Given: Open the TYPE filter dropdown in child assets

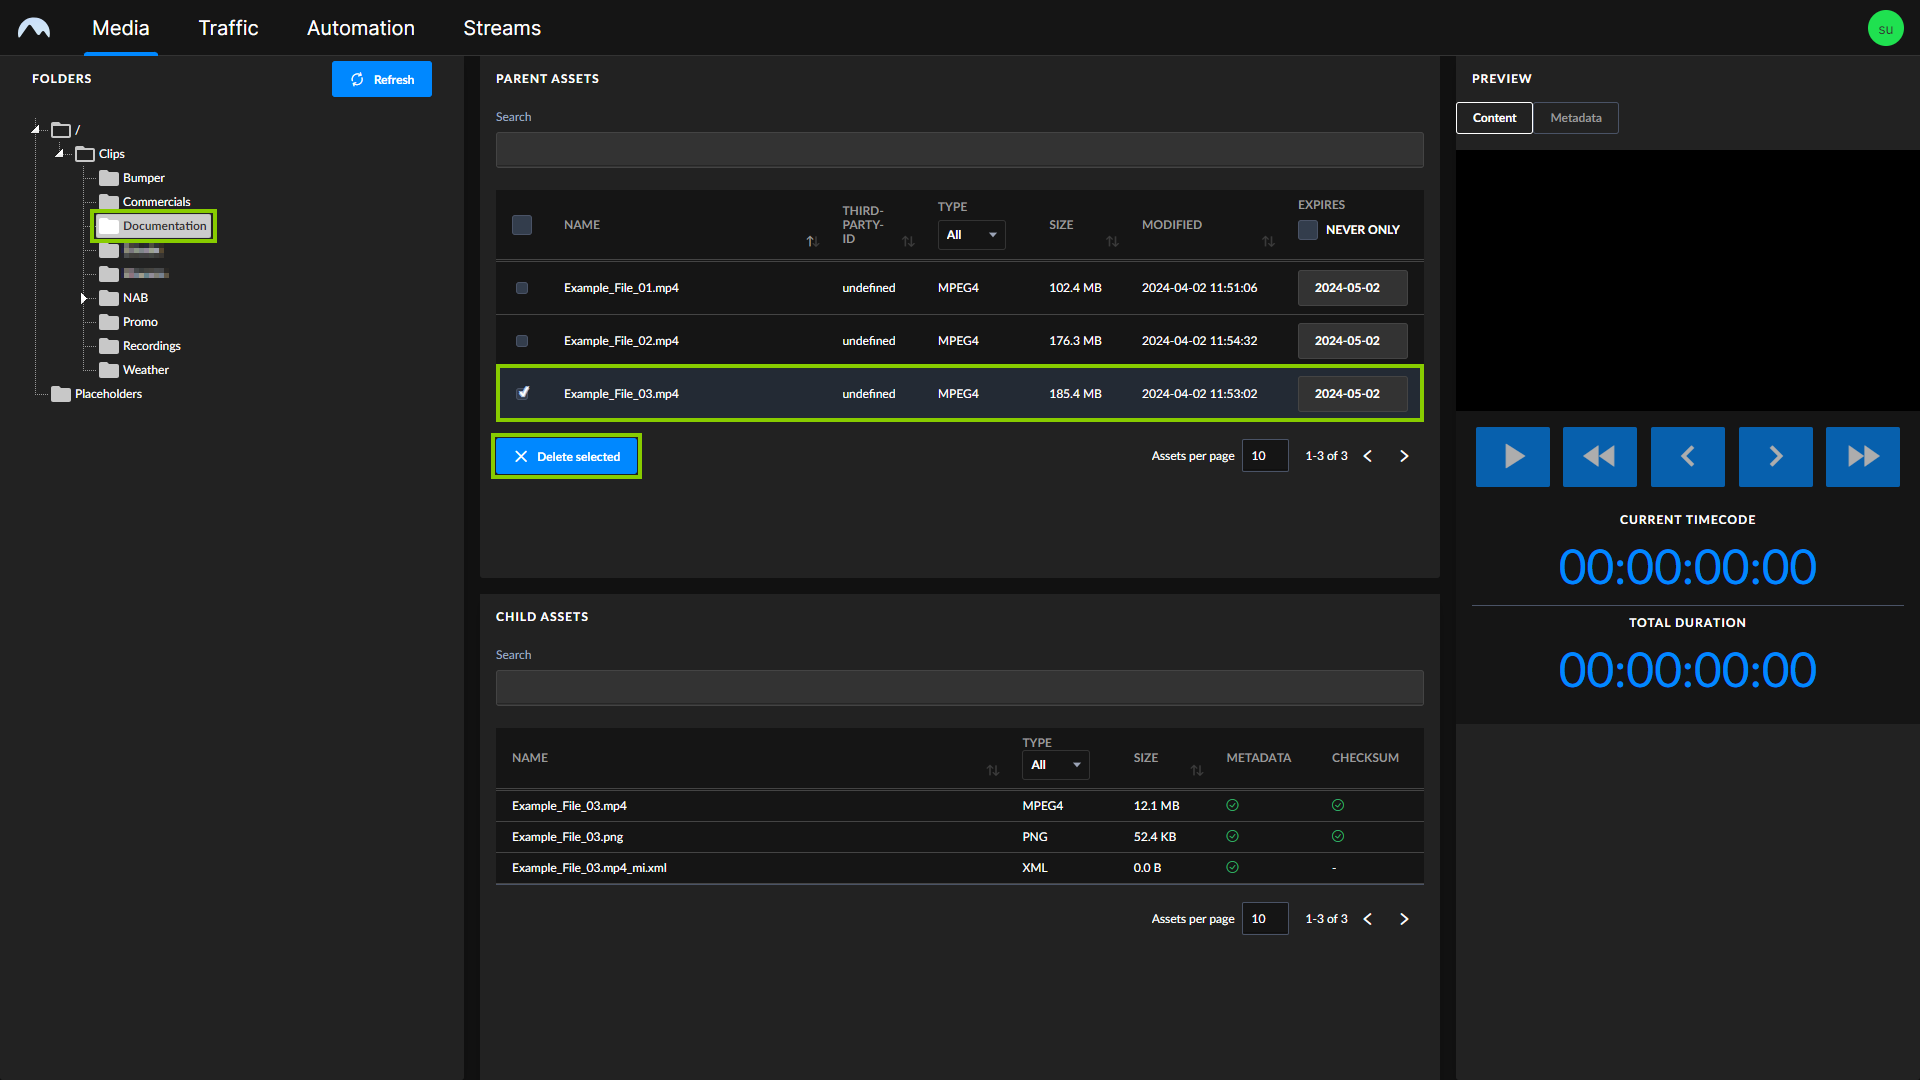Looking at the screenshot, I should pos(1054,764).
